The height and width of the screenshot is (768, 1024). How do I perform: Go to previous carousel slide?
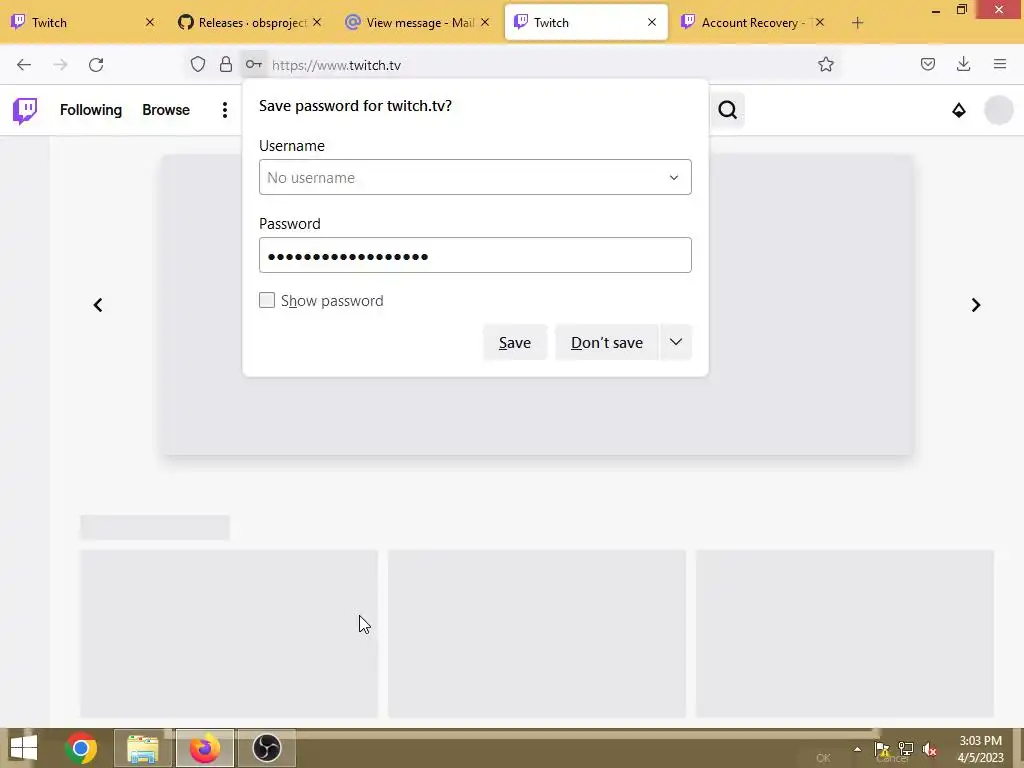coord(98,305)
